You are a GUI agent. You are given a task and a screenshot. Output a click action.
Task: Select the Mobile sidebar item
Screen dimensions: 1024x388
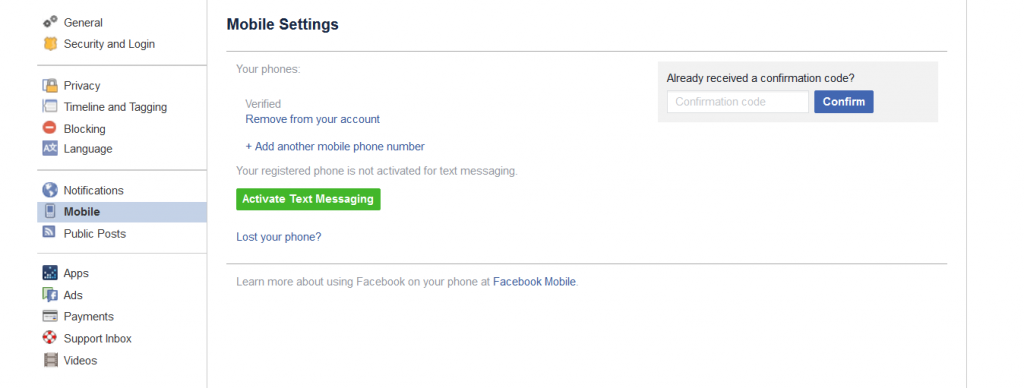[121, 212]
